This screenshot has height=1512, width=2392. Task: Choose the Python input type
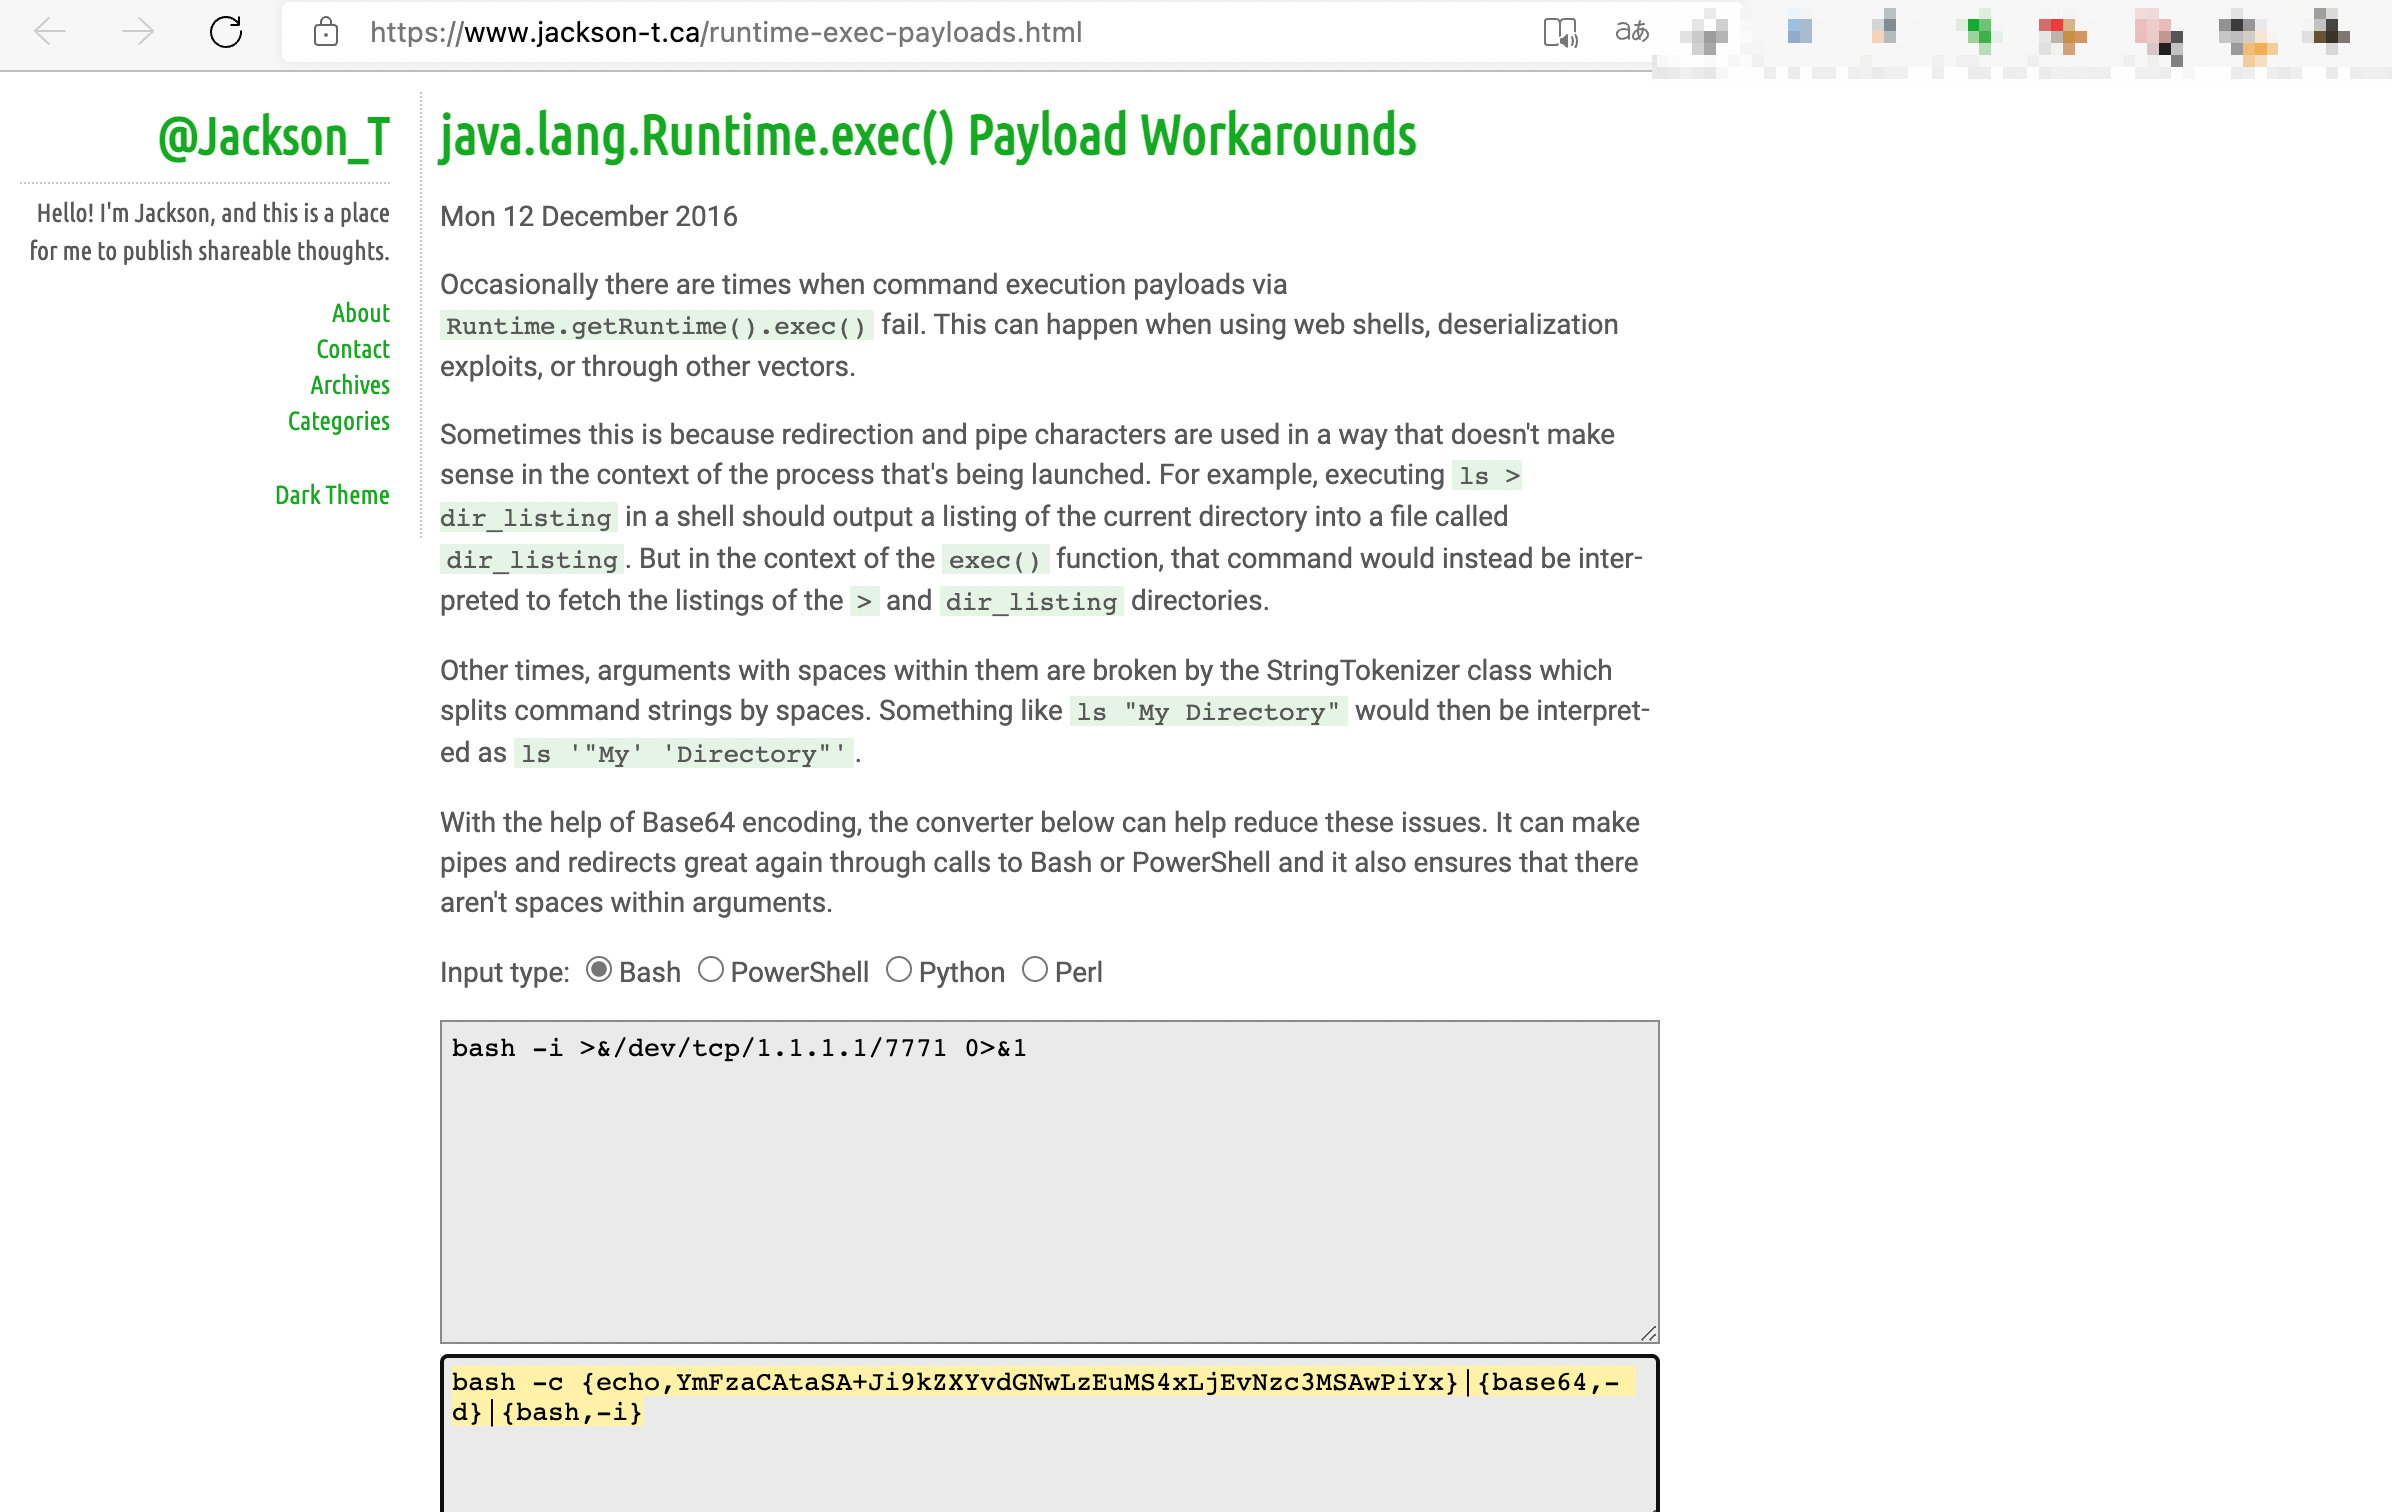tap(899, 970)
